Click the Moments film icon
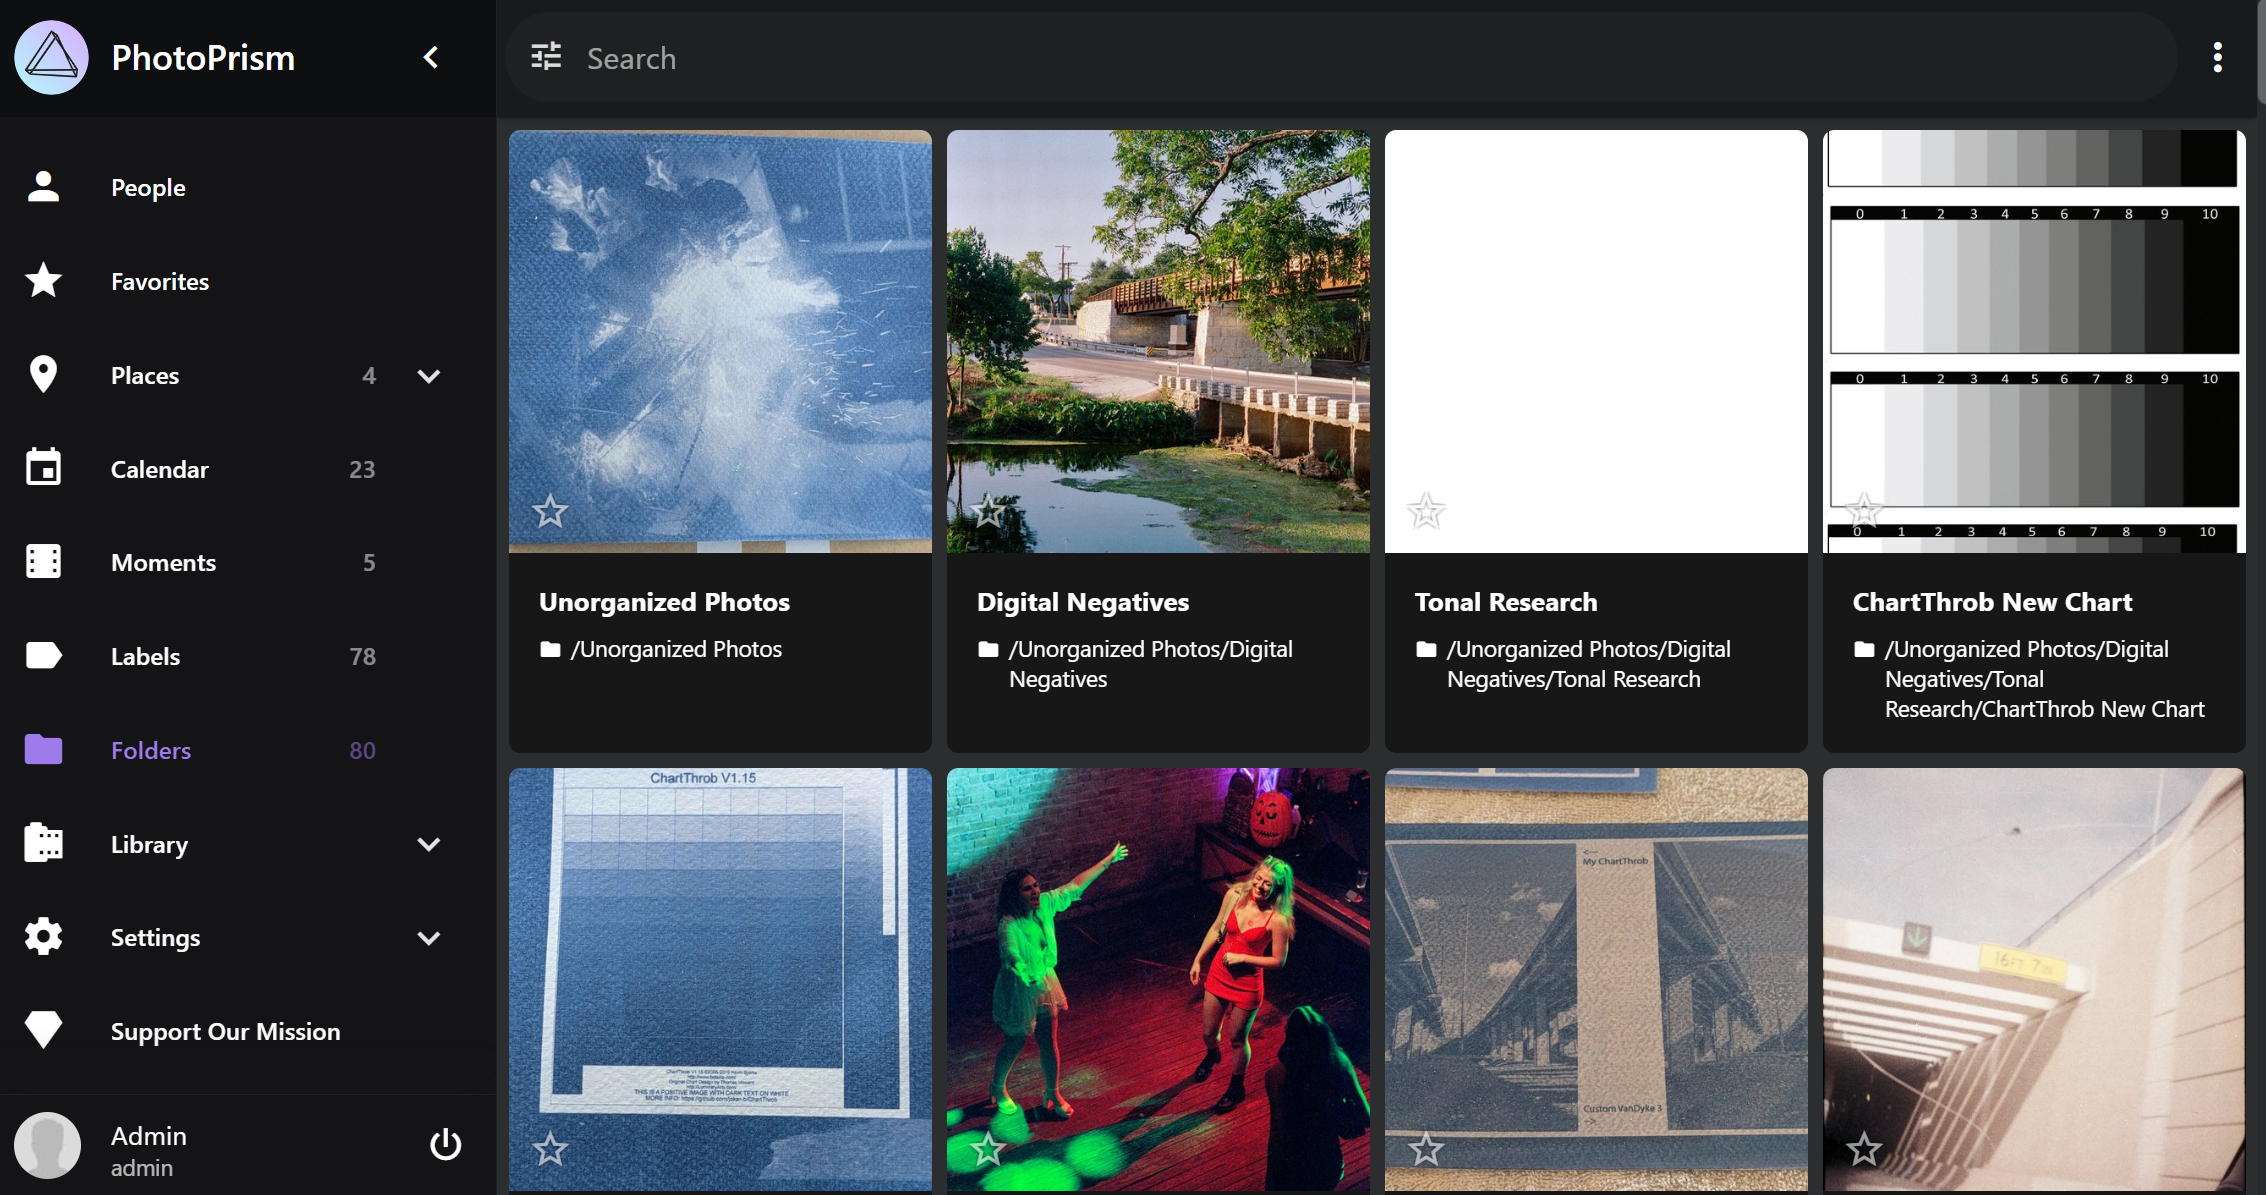The height and width of the screenshot is (1195, 2266). pos(43,562)
